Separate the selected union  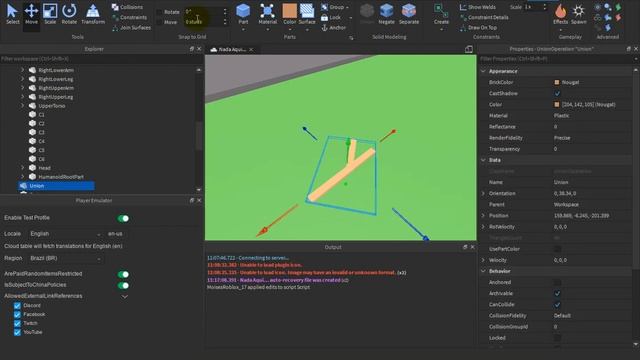coord(409,14)
